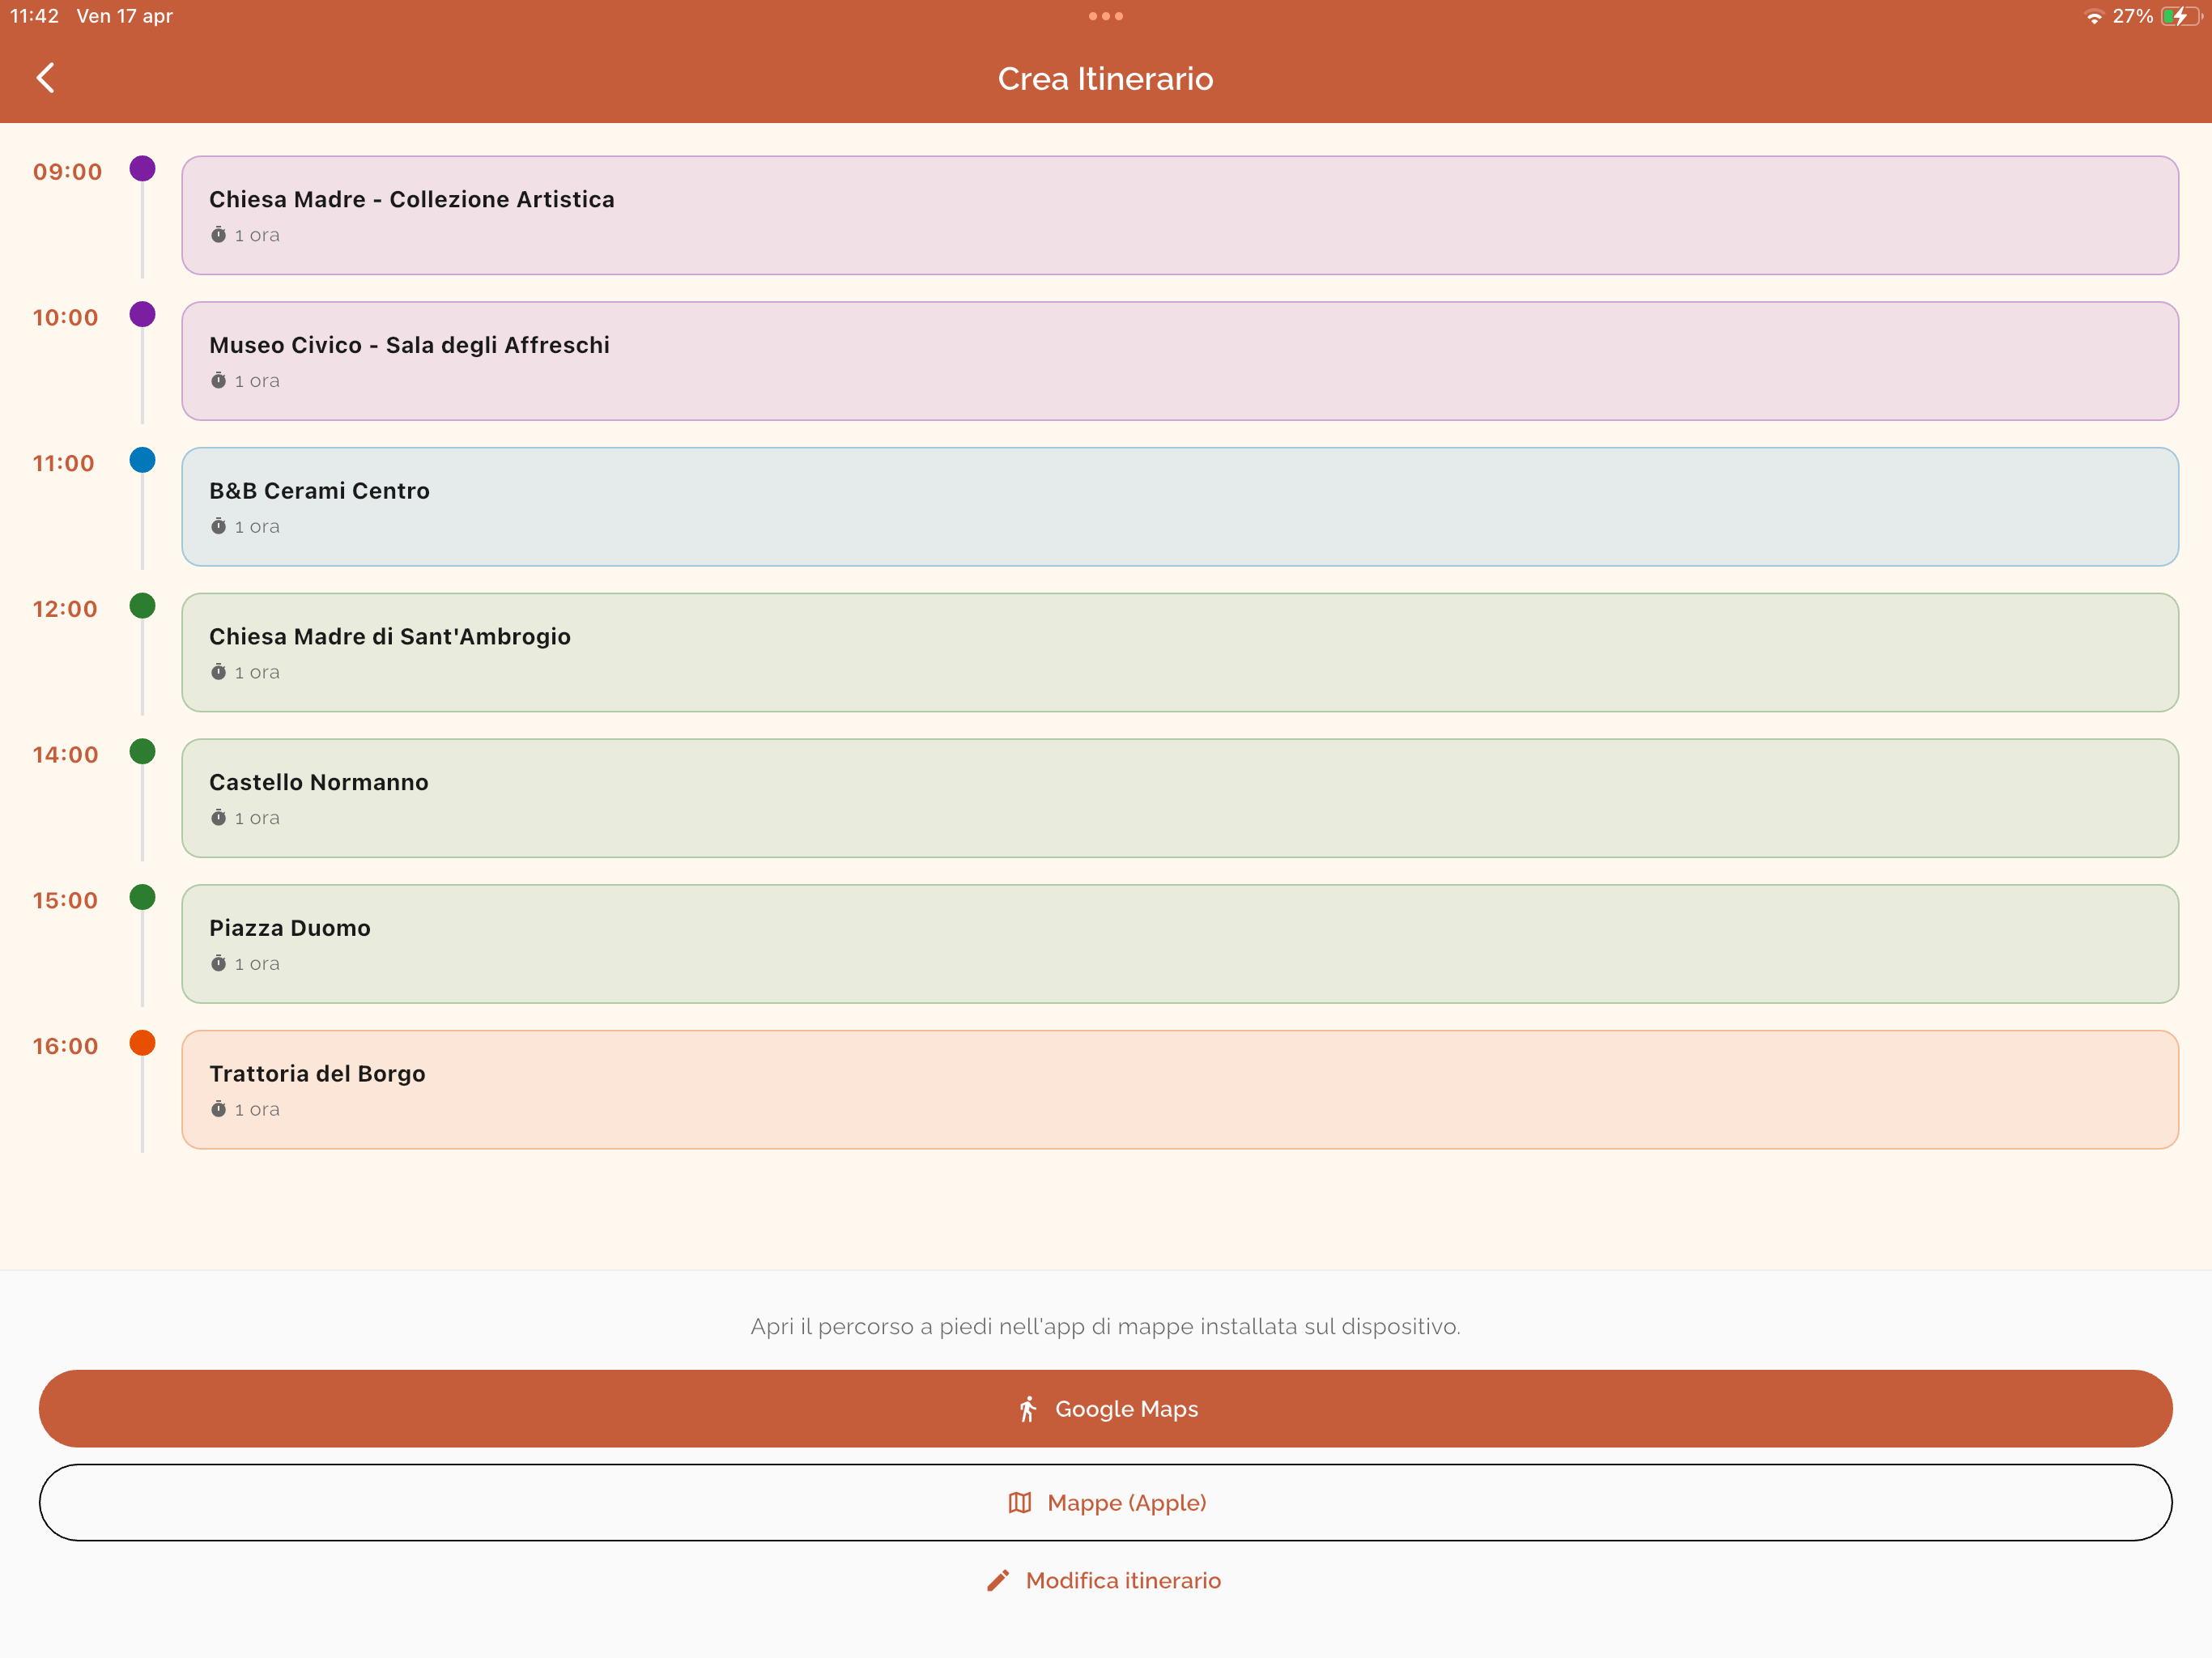Open the Castello Normanno card
Viewport: 2212px width, 1658px height.
(1180, 798)
